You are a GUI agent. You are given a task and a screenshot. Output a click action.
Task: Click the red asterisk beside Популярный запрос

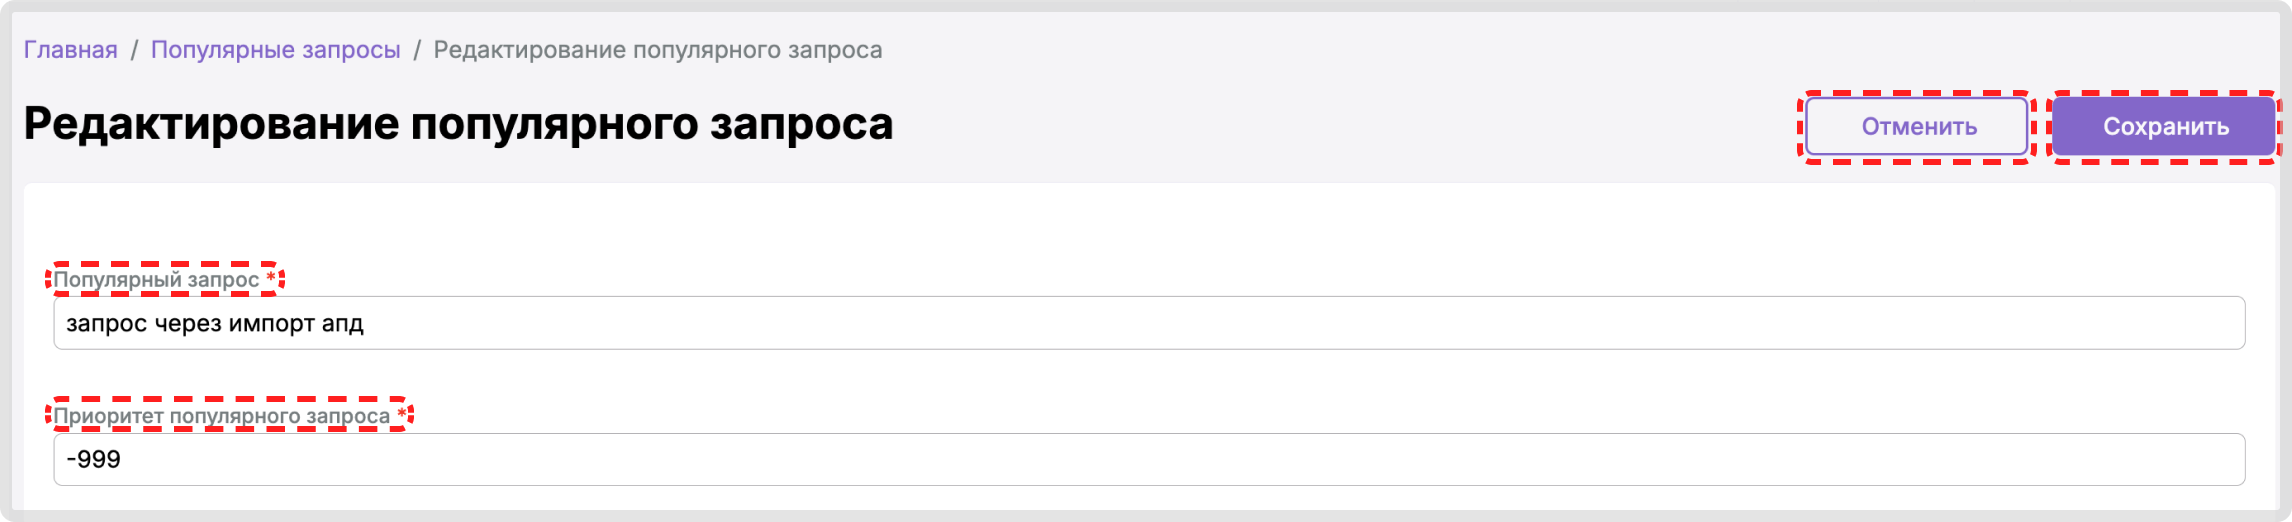271,279
